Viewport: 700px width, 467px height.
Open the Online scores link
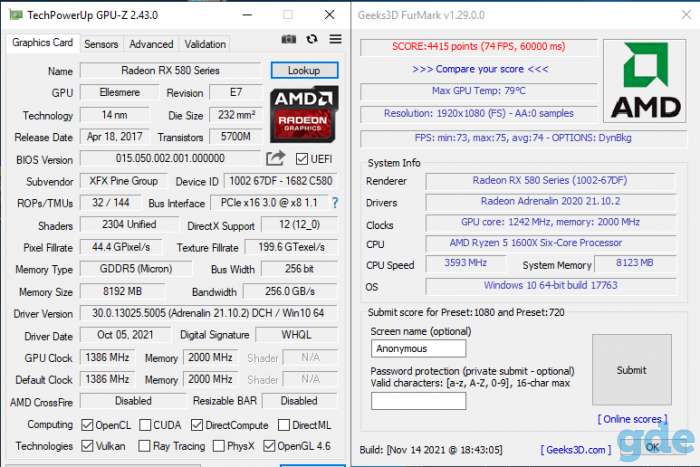click(x=632, y=419)
